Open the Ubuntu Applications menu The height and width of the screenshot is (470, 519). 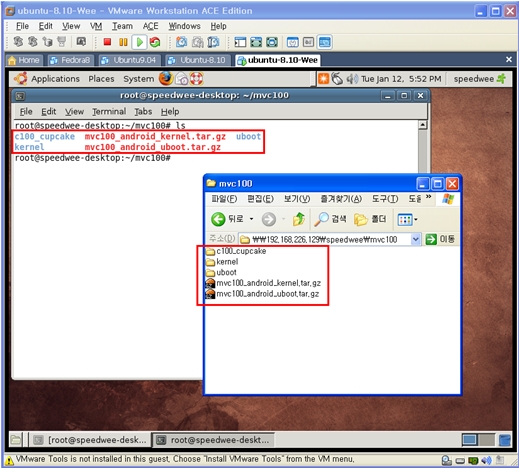tap(55, 79)
